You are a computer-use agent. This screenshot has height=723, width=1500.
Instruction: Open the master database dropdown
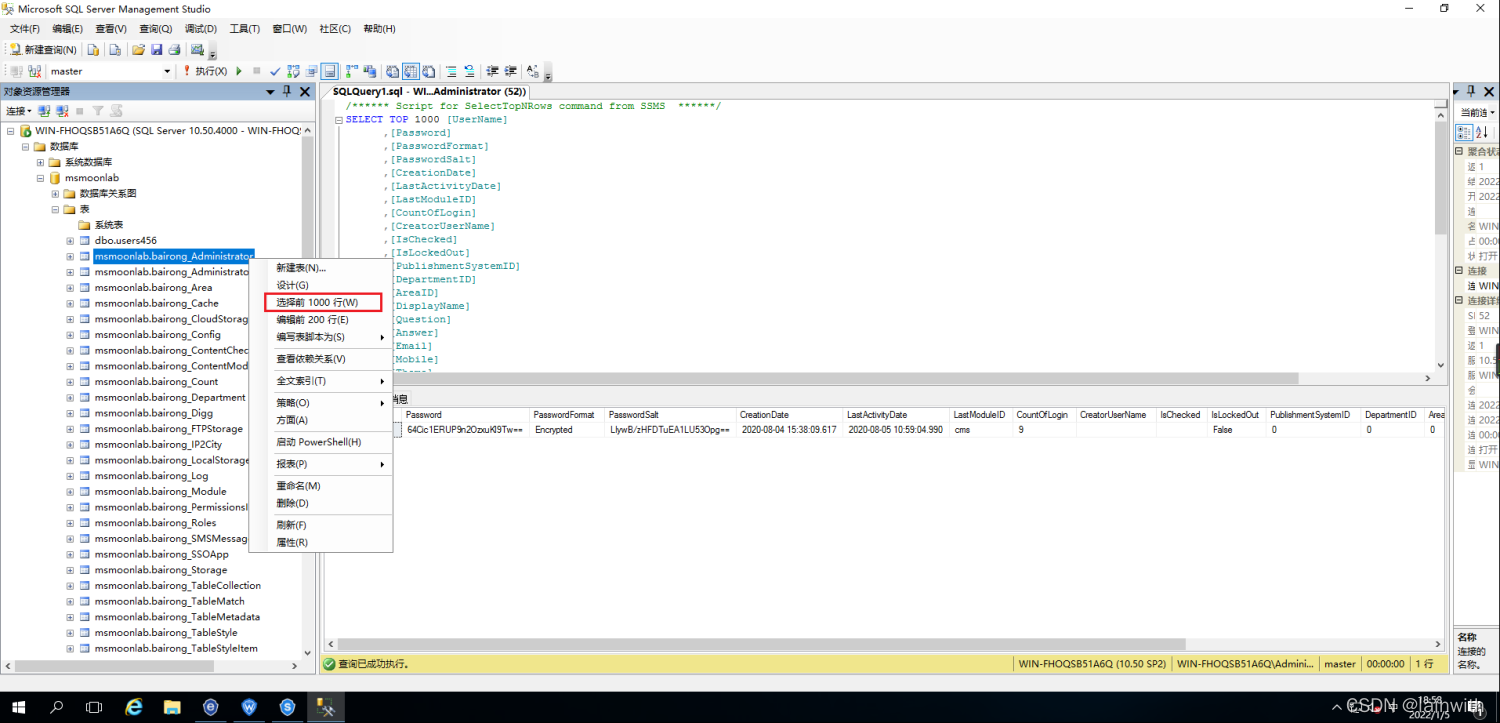click(167, 71)
